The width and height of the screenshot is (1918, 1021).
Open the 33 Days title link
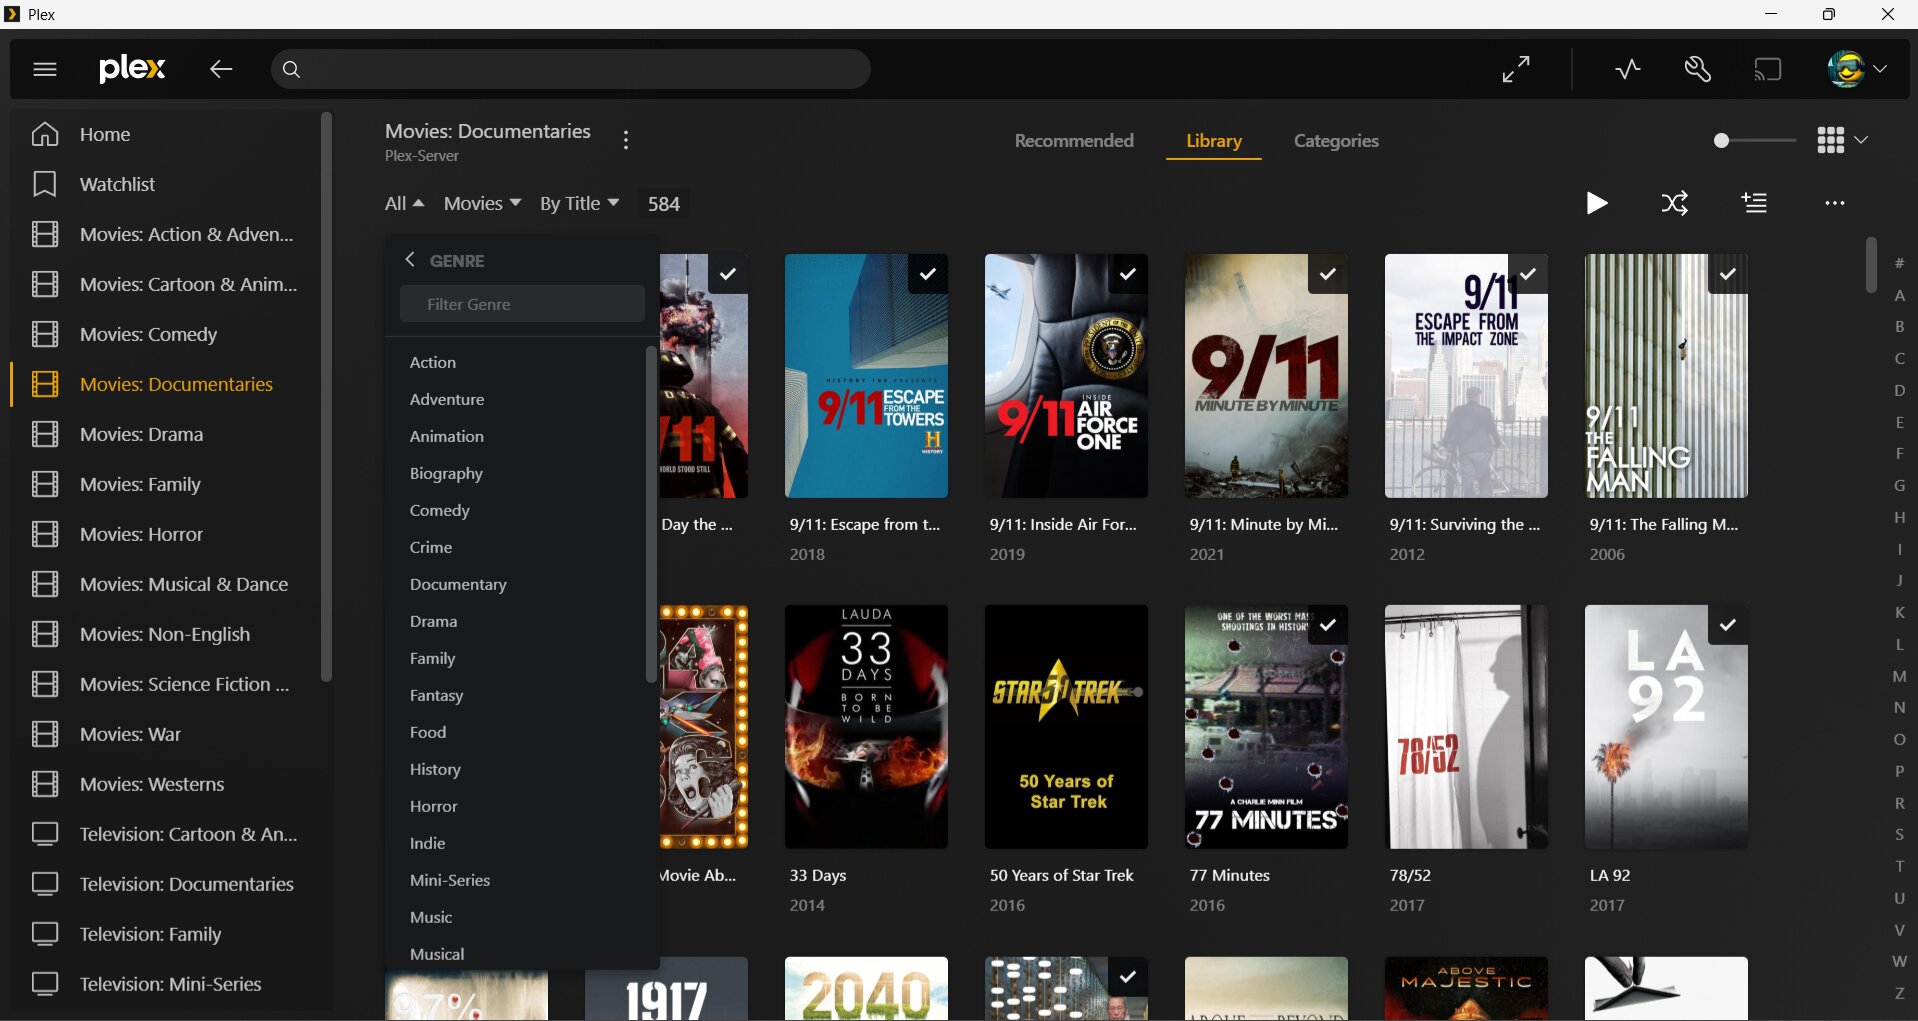(818, 875)
